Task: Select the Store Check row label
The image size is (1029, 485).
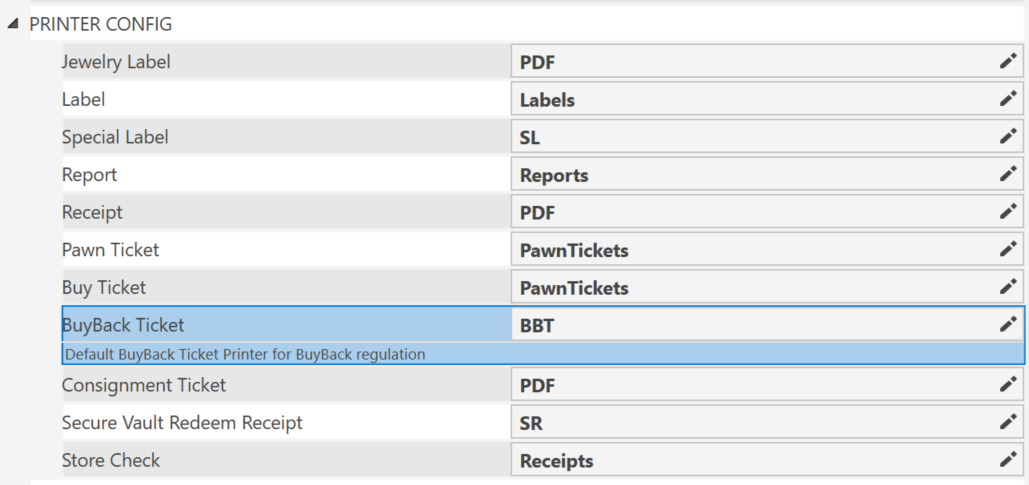Action: tap(111, 460)
